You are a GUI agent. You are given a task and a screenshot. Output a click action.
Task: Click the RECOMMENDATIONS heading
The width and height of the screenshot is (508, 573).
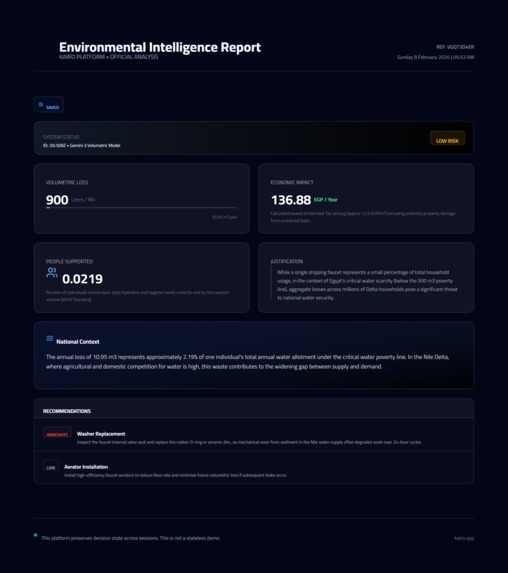(x=67, y=411)
